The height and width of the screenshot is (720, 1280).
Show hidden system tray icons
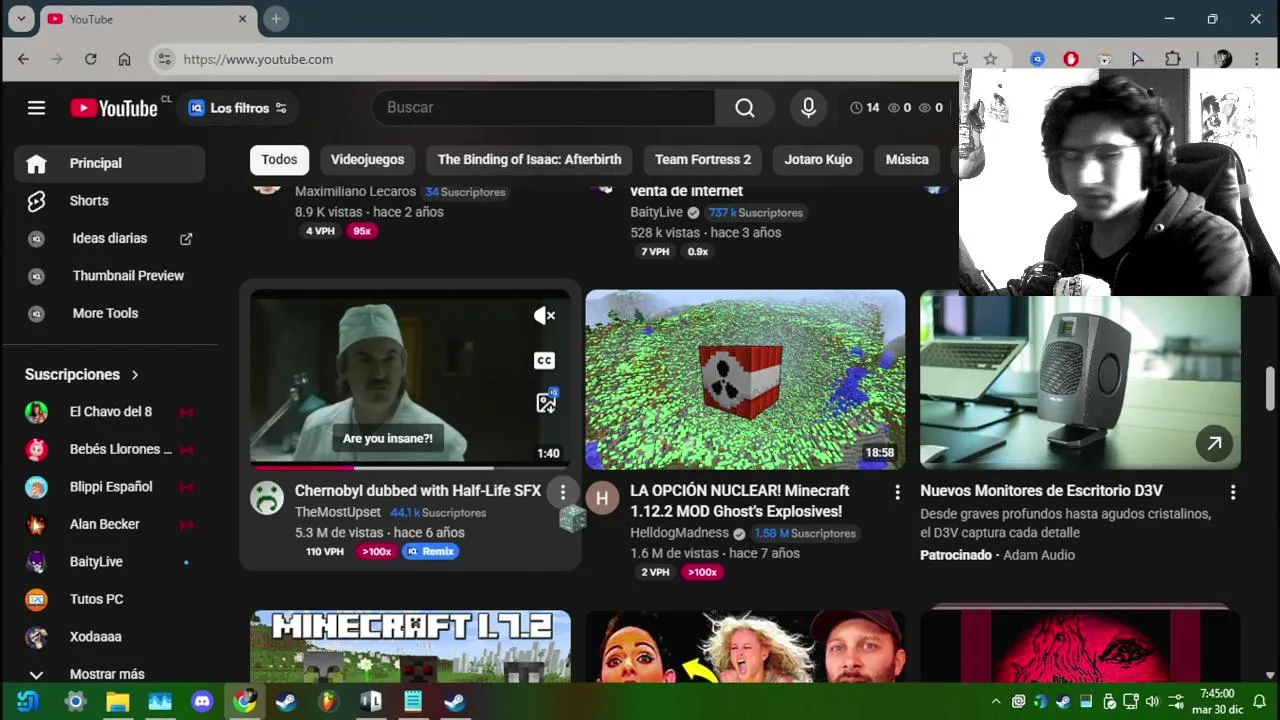coord(996,702)
